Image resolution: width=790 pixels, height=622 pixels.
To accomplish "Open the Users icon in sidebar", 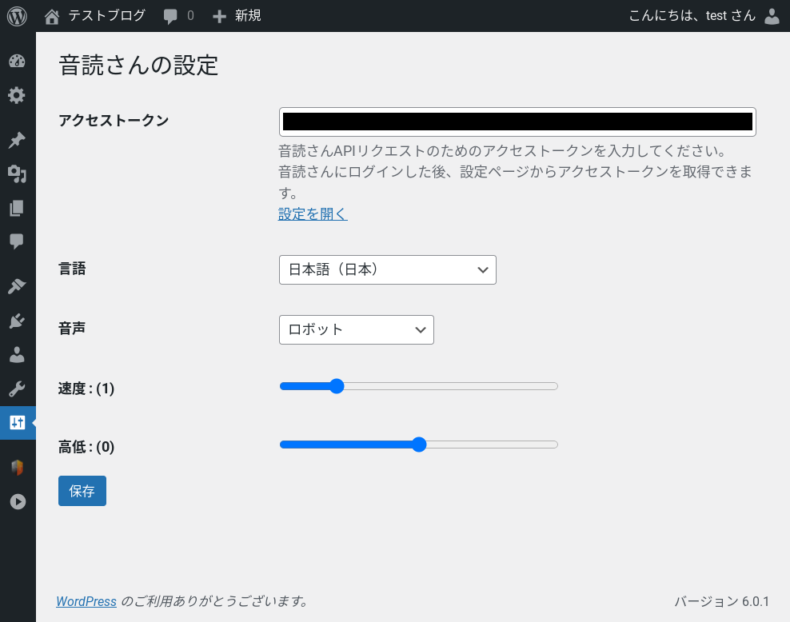I will click(x=17, y=355).
